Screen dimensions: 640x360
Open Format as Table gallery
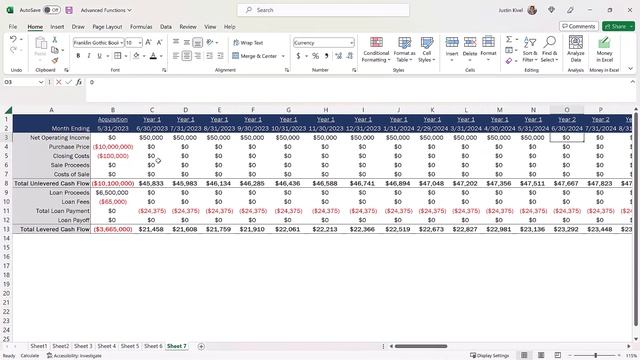pos(404,49)
